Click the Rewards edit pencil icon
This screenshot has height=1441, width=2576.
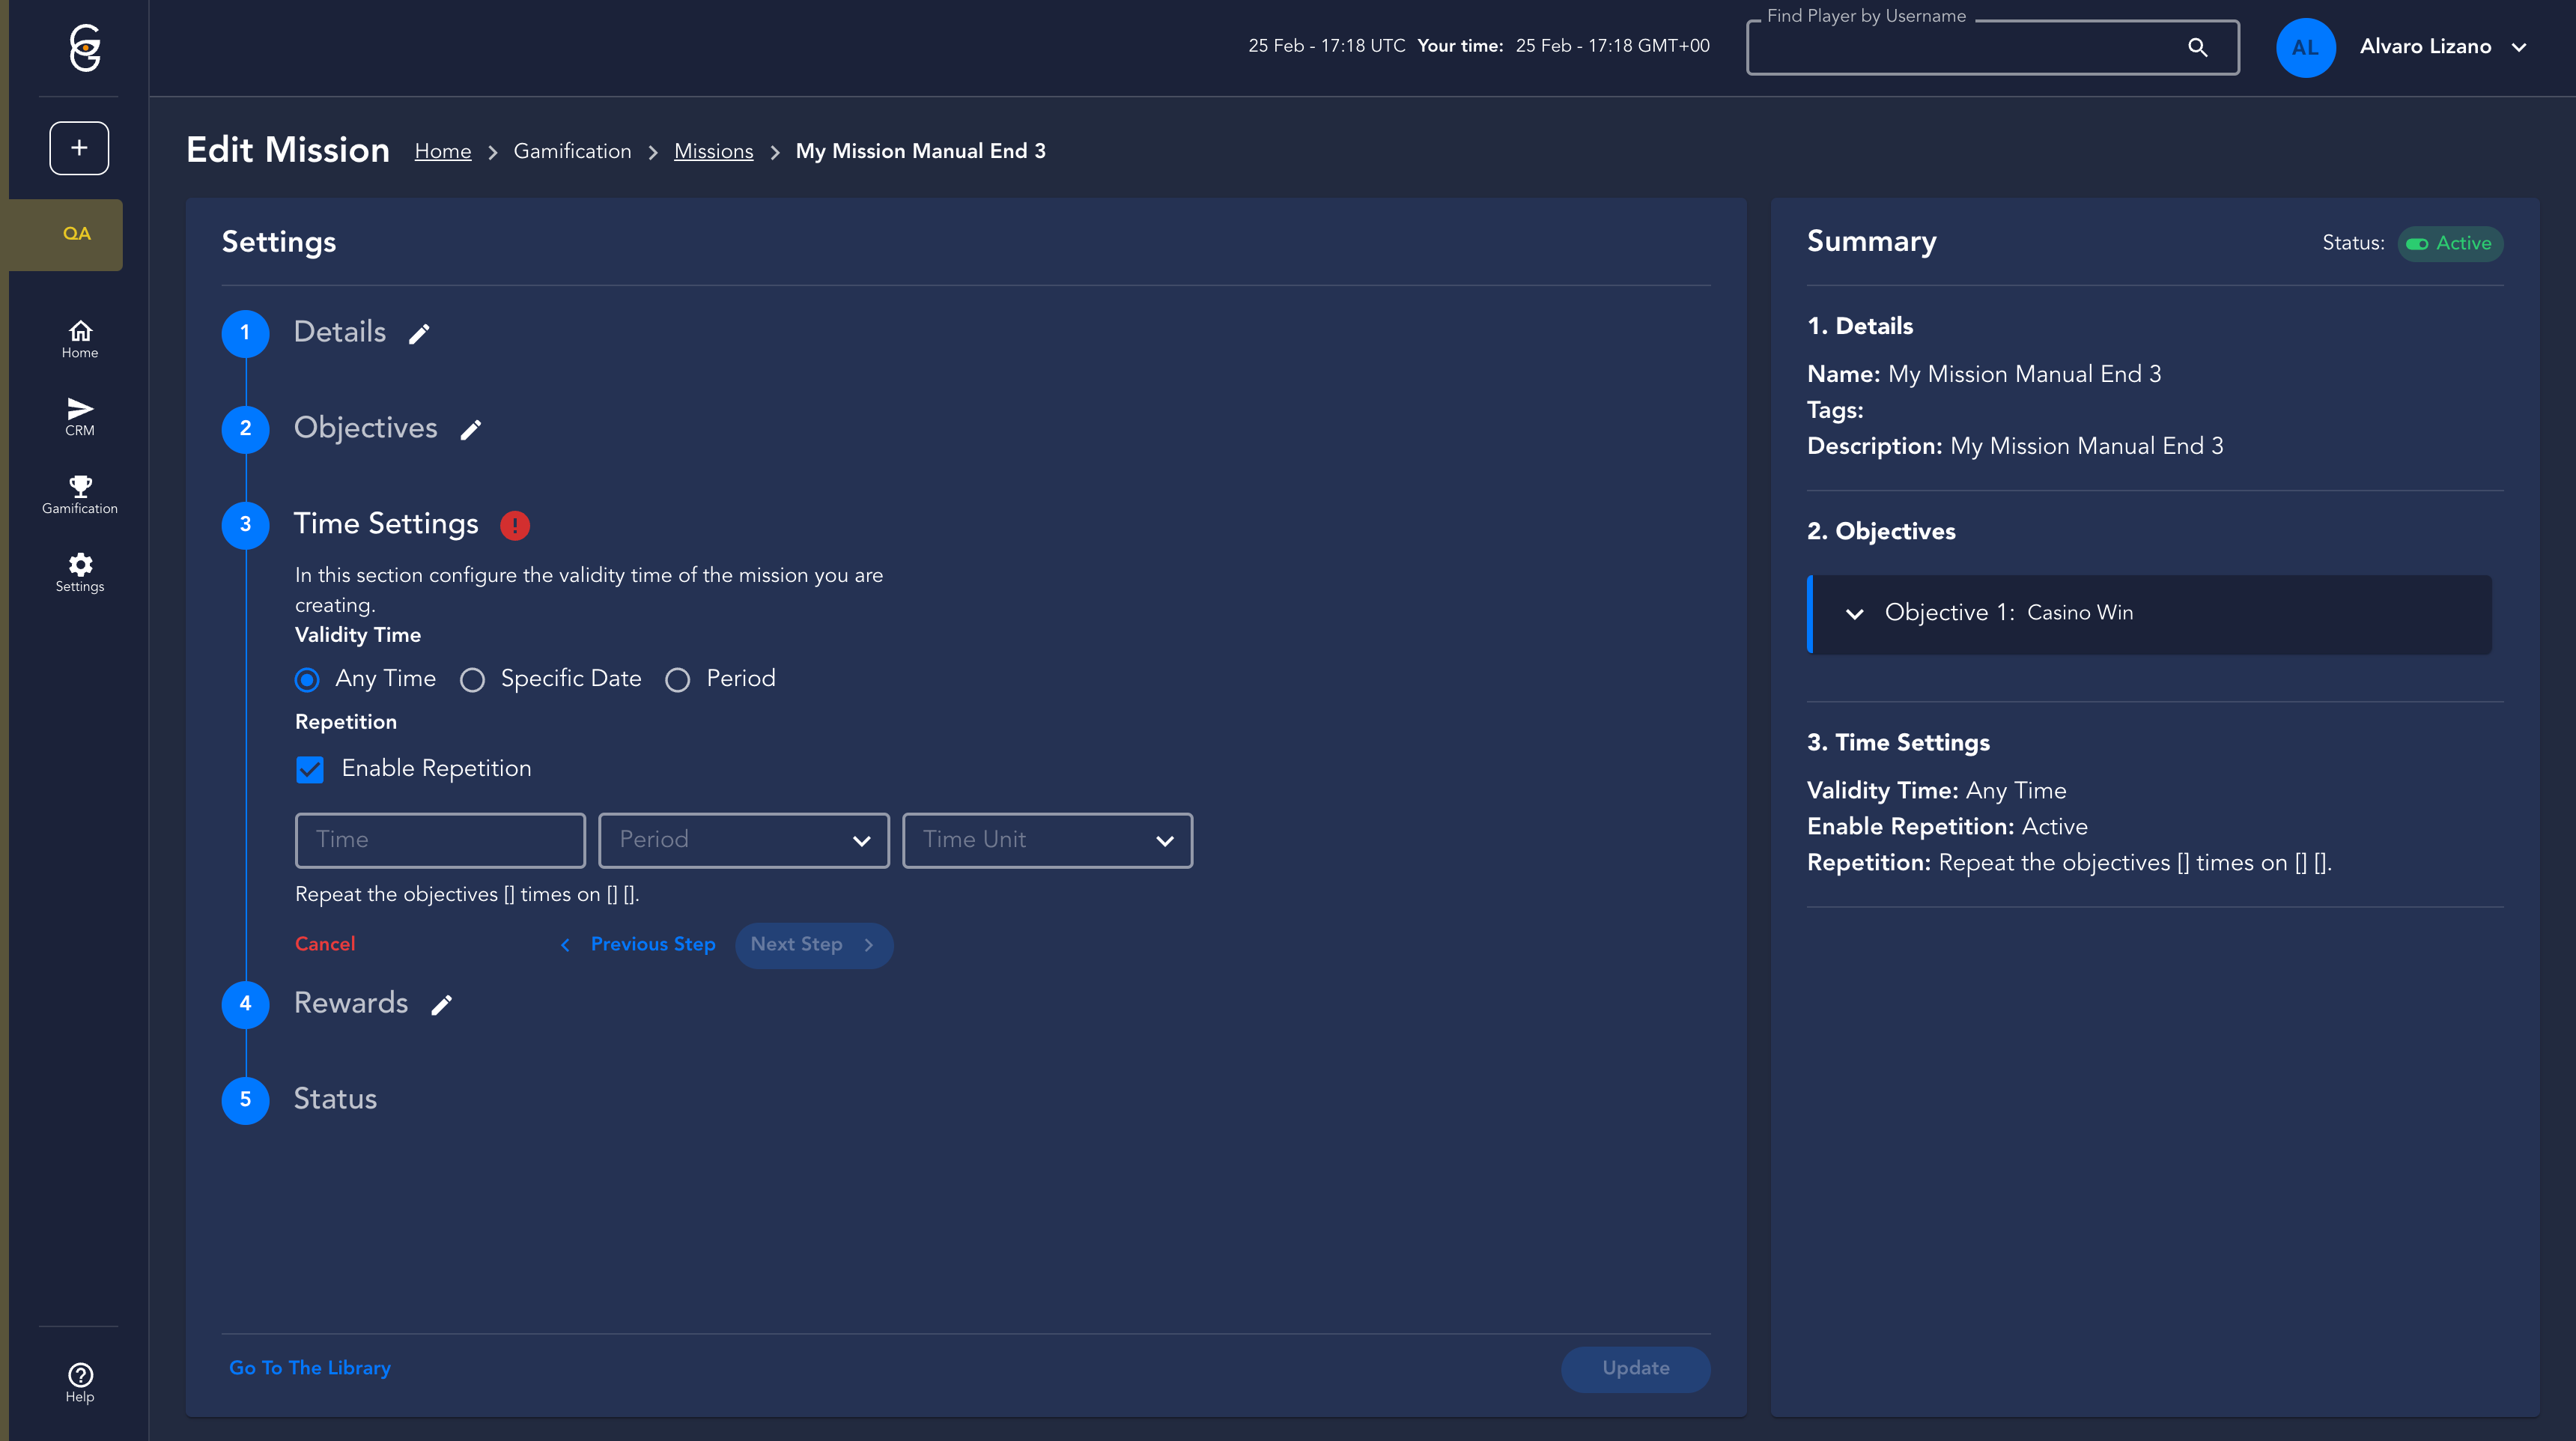click(441, 1005)
